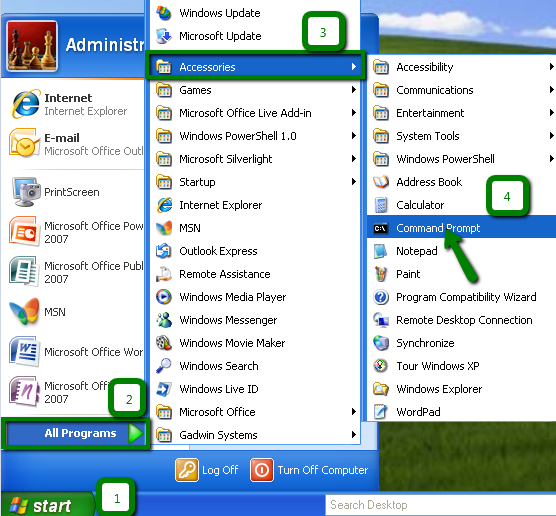Open Windows Media Player icon
The width and height of the screenshot is (556, 516).
pos(164,297)
